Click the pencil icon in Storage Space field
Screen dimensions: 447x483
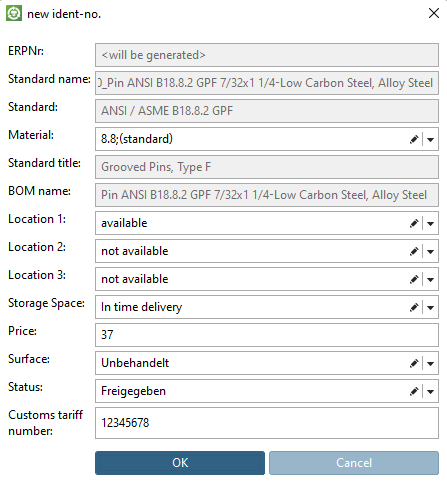[x=414, y=307]
